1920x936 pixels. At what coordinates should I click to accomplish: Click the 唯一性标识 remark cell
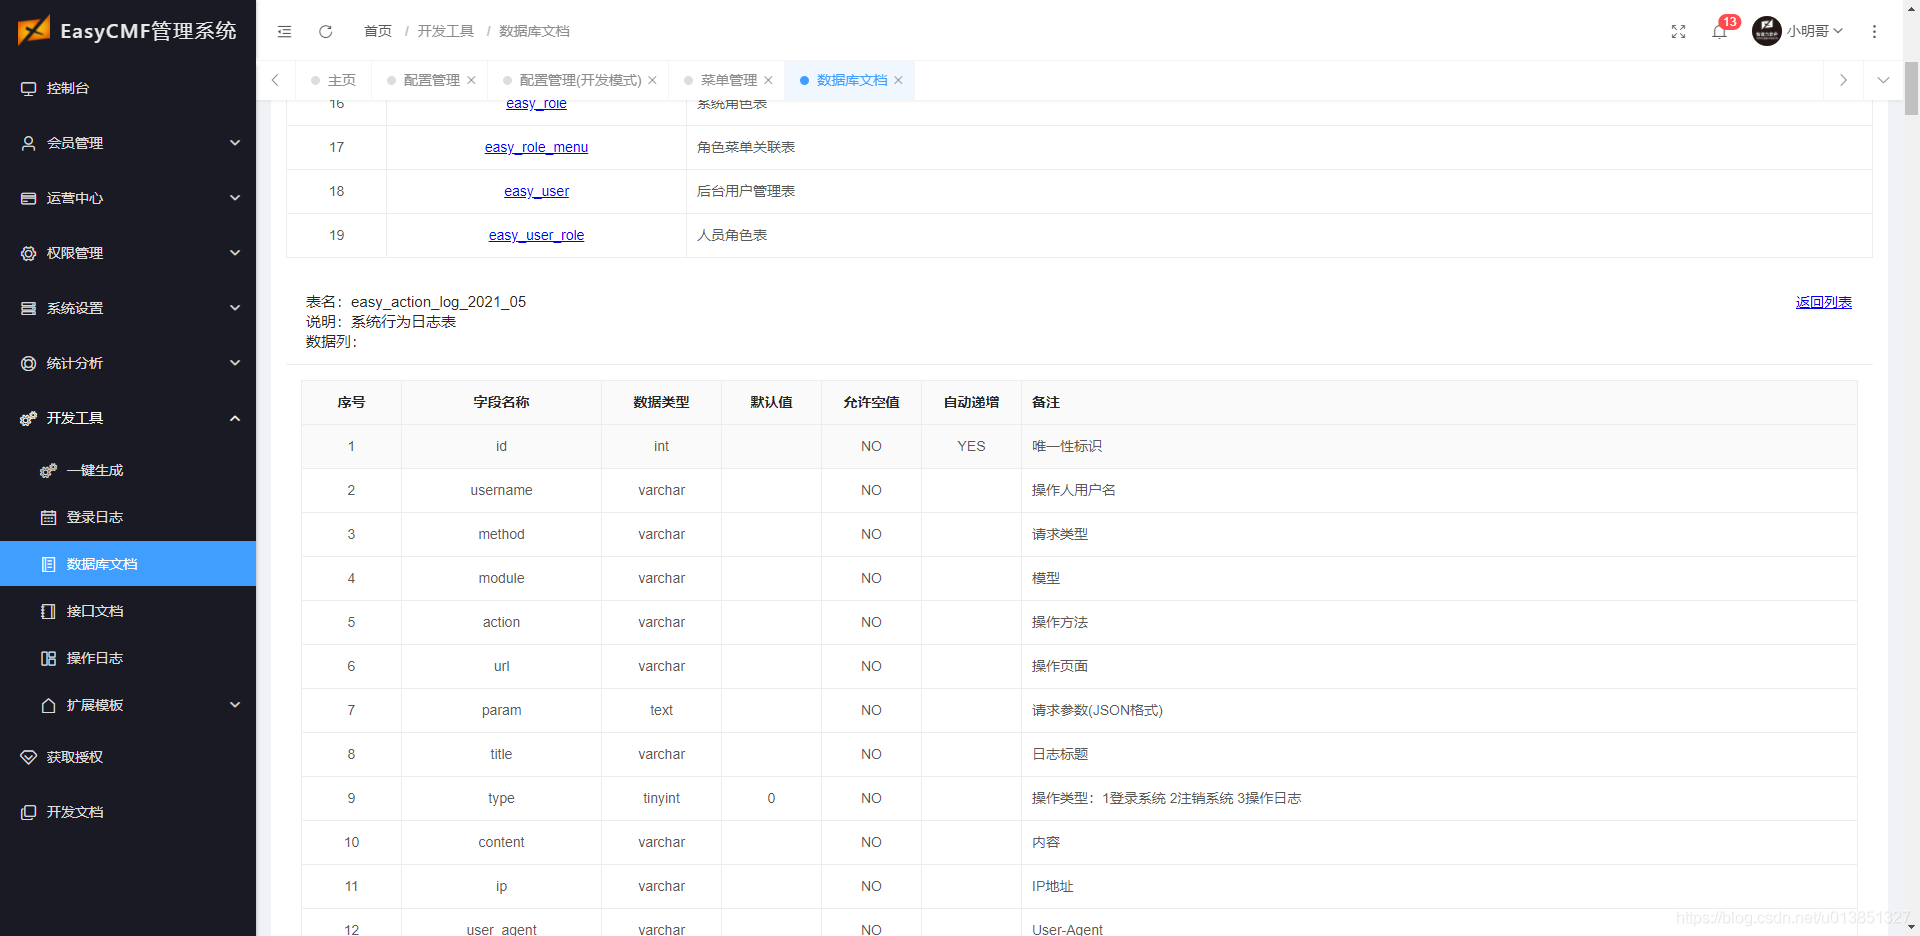[x=1438, y=446]
